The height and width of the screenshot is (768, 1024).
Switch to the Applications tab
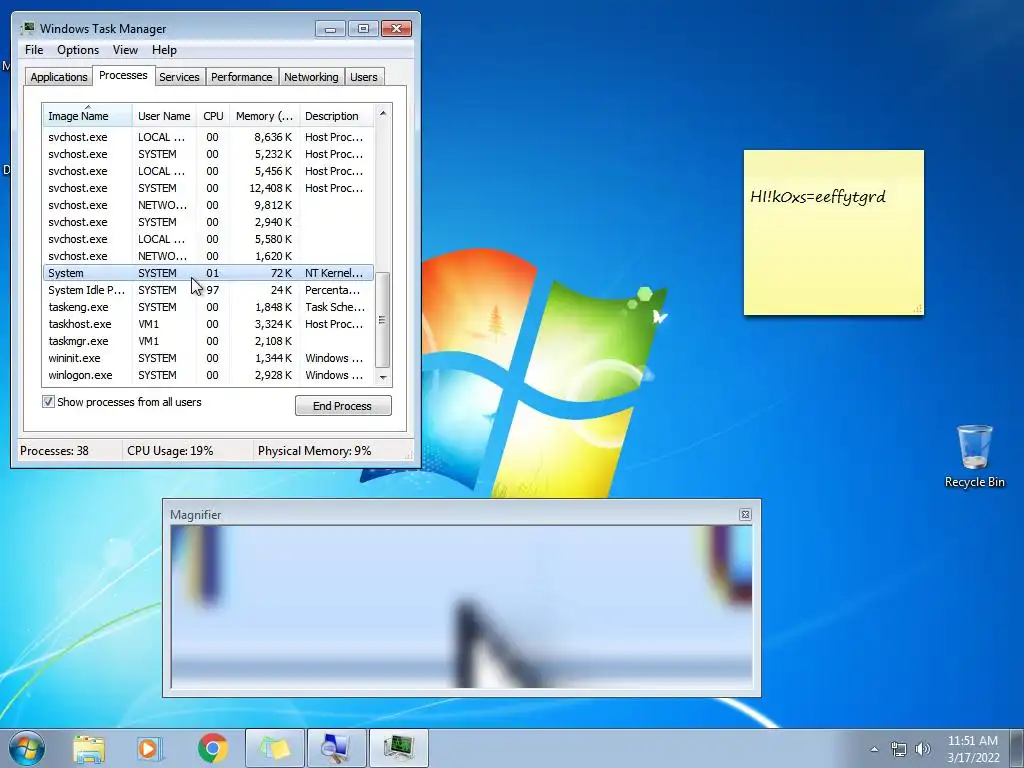point(59,77)
